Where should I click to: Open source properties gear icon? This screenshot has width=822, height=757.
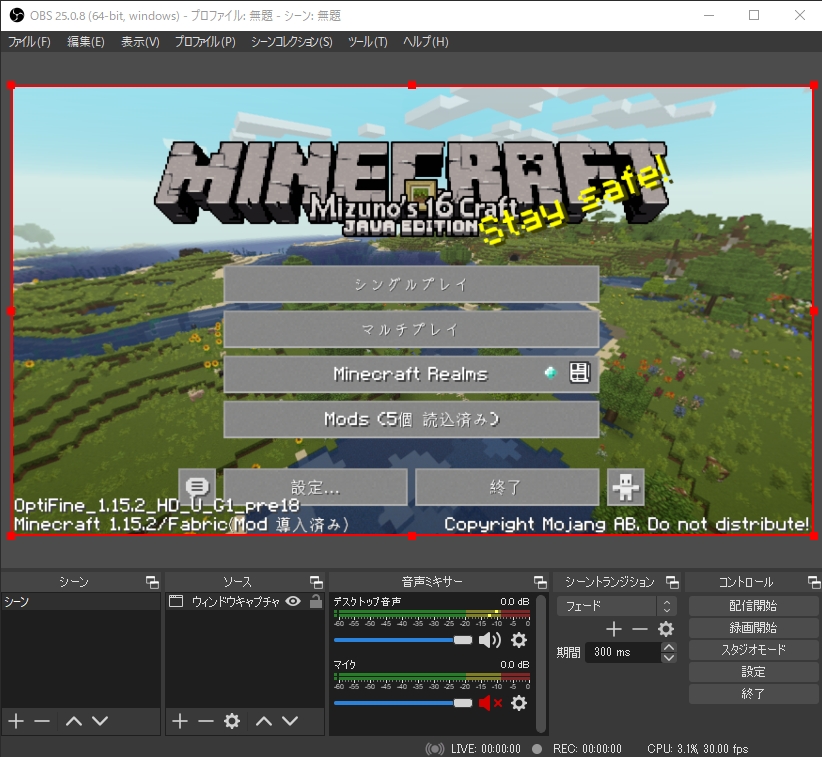(x=232, y=721)
